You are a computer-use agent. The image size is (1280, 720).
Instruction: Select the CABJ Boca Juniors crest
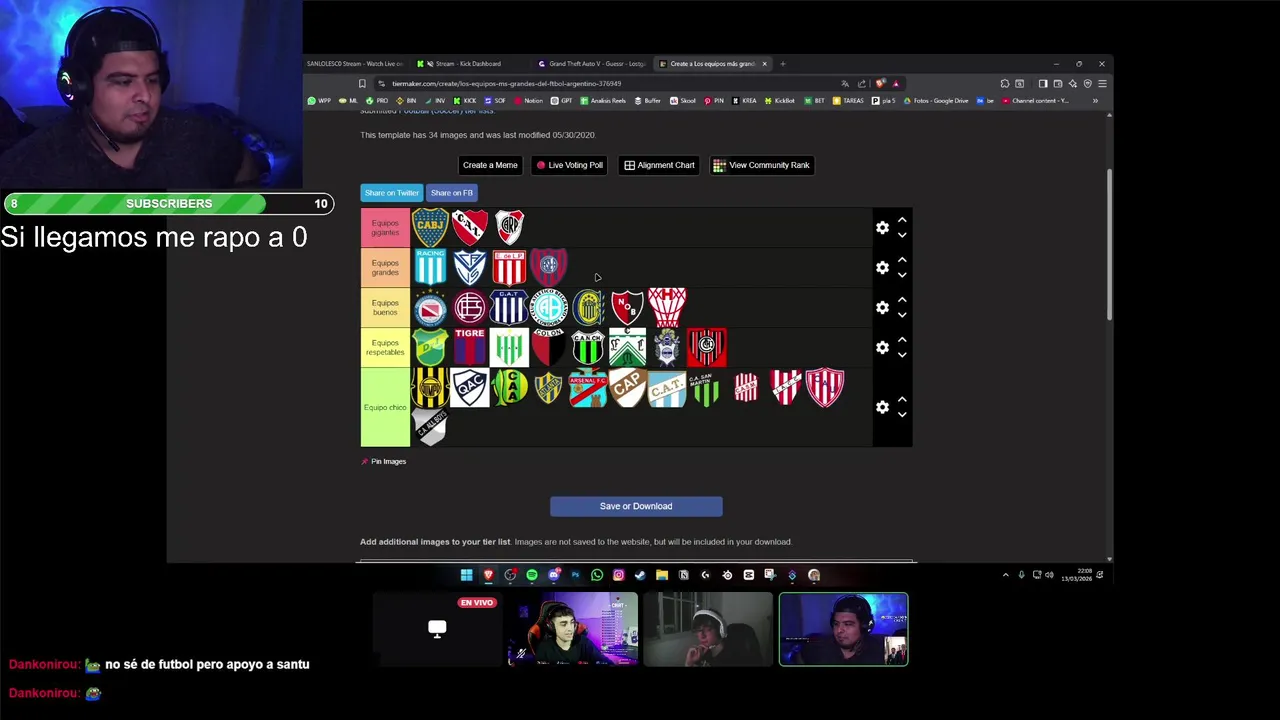430,227
